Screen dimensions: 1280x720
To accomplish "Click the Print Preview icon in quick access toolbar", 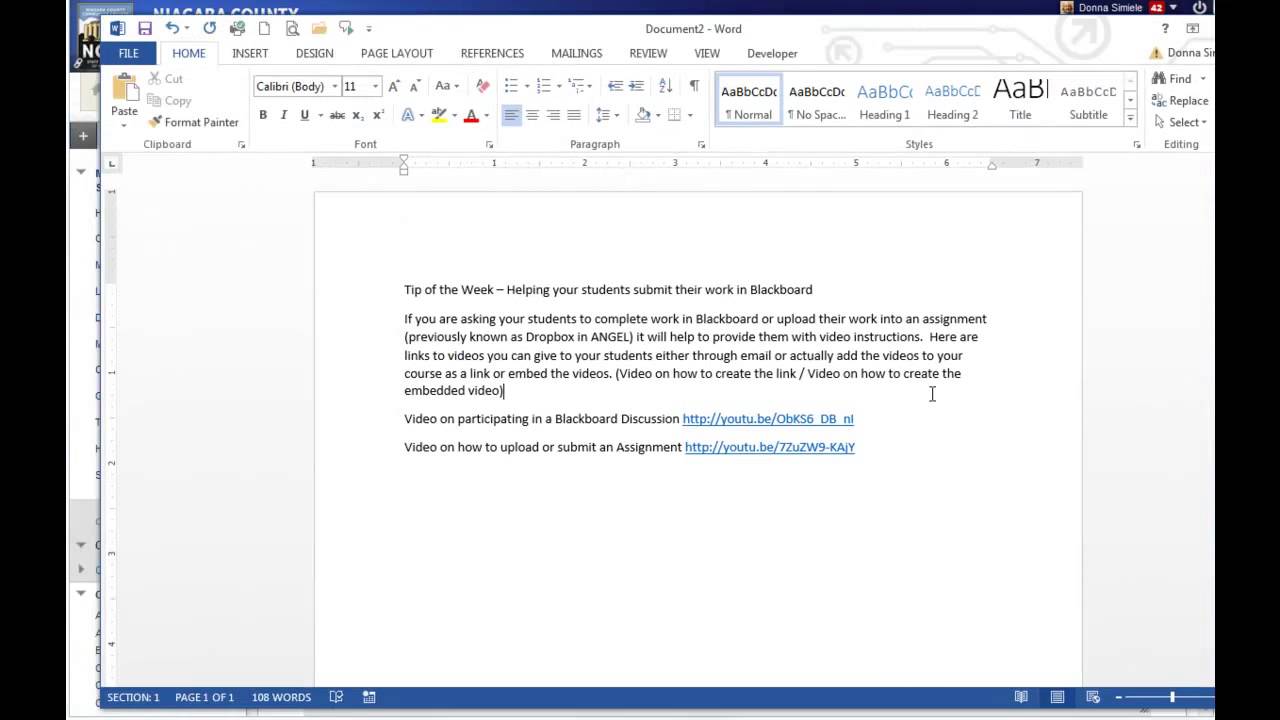I will point(292,28).
